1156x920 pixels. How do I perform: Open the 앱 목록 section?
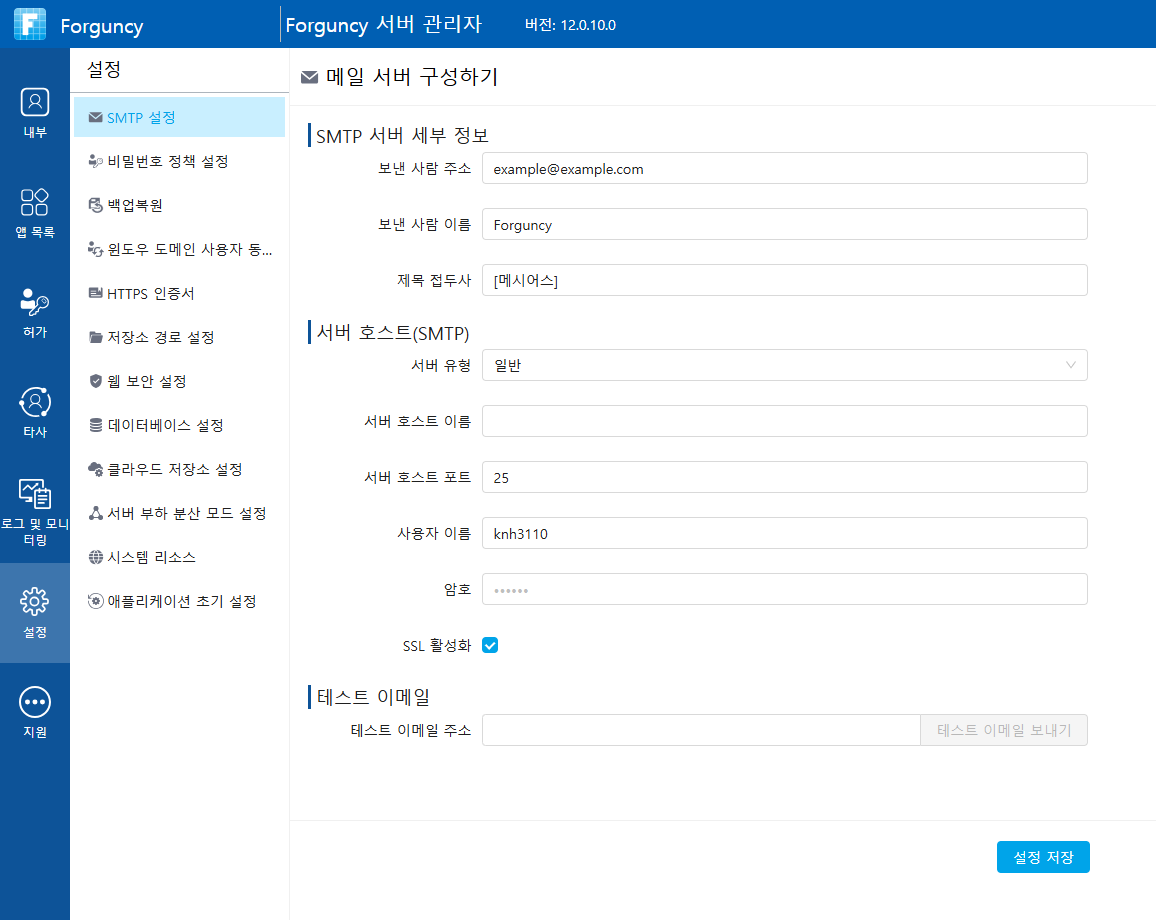coord(35,213)
